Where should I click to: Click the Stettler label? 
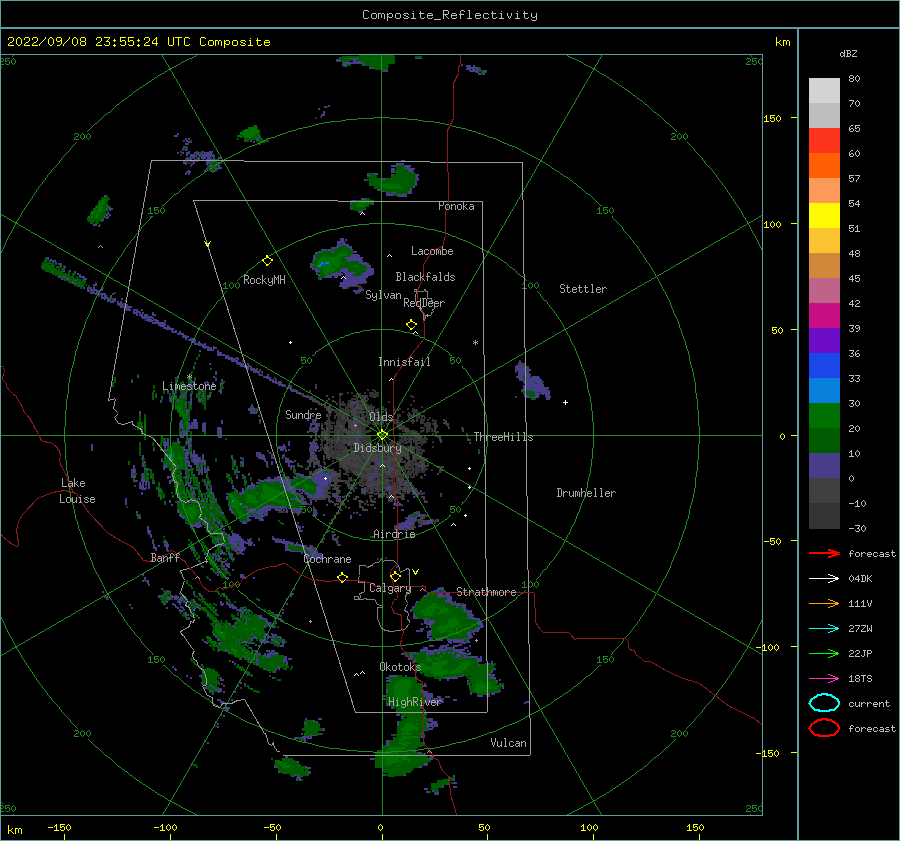click(x=583, y=289)
